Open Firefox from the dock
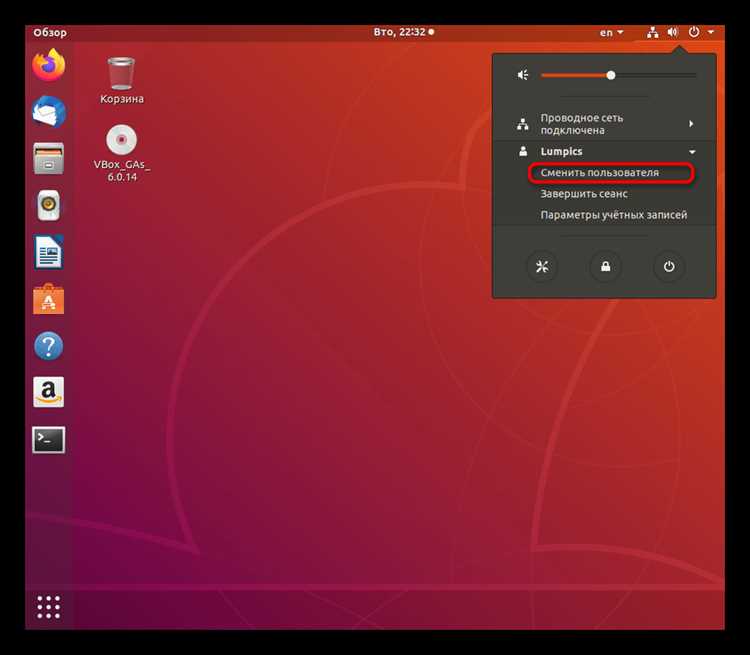 49,65
